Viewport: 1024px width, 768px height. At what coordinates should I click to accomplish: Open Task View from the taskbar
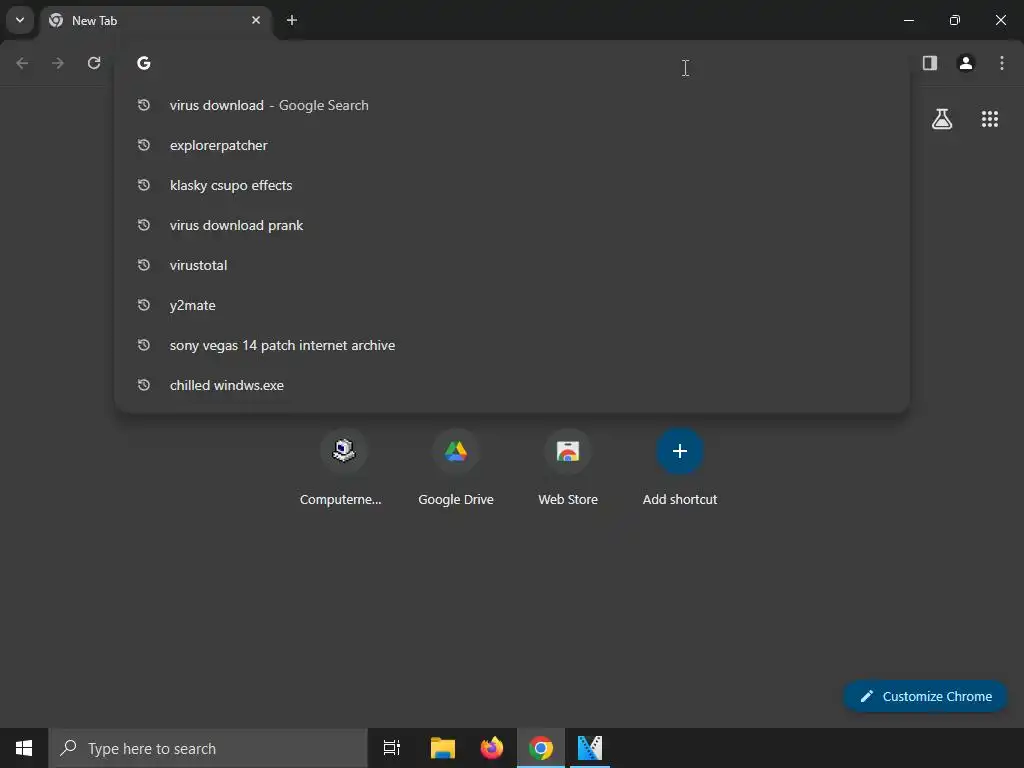coord(392,748)
